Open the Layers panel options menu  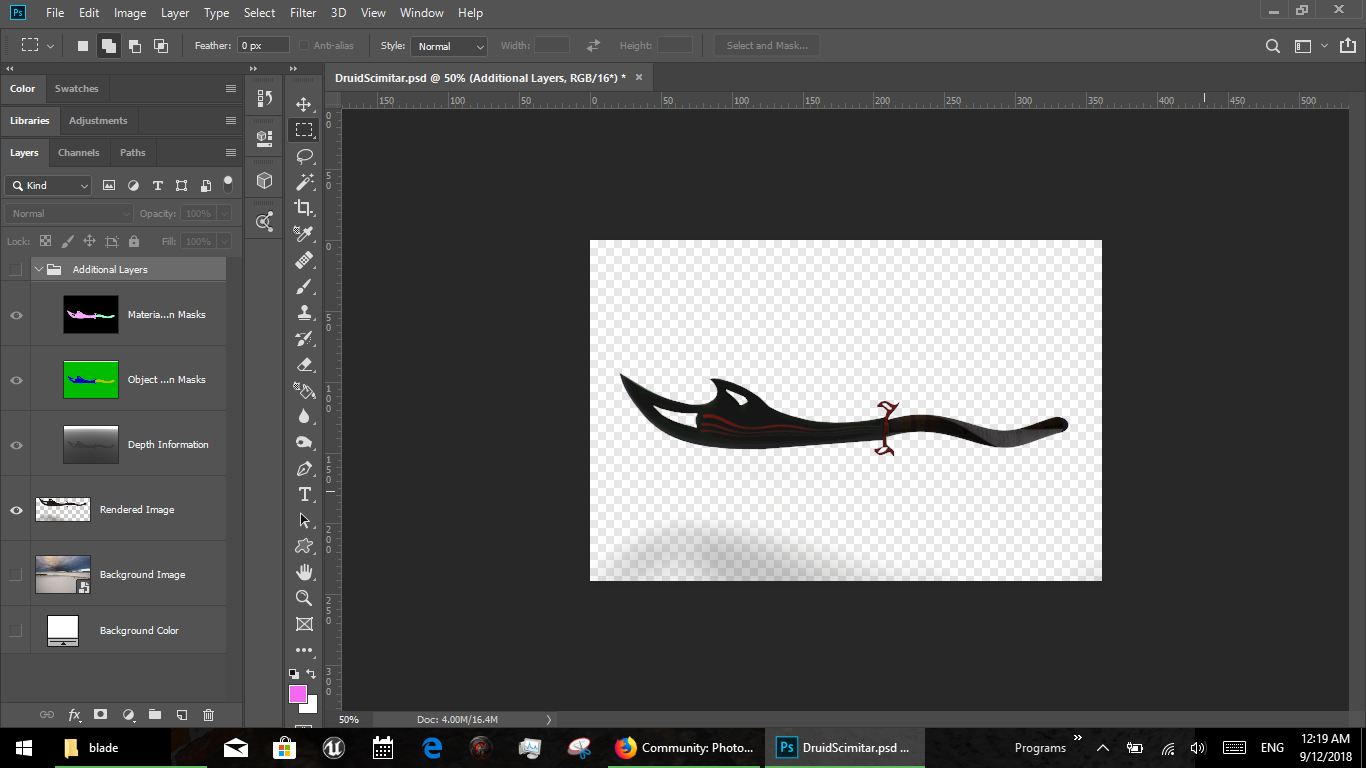[x=231, y=153]
